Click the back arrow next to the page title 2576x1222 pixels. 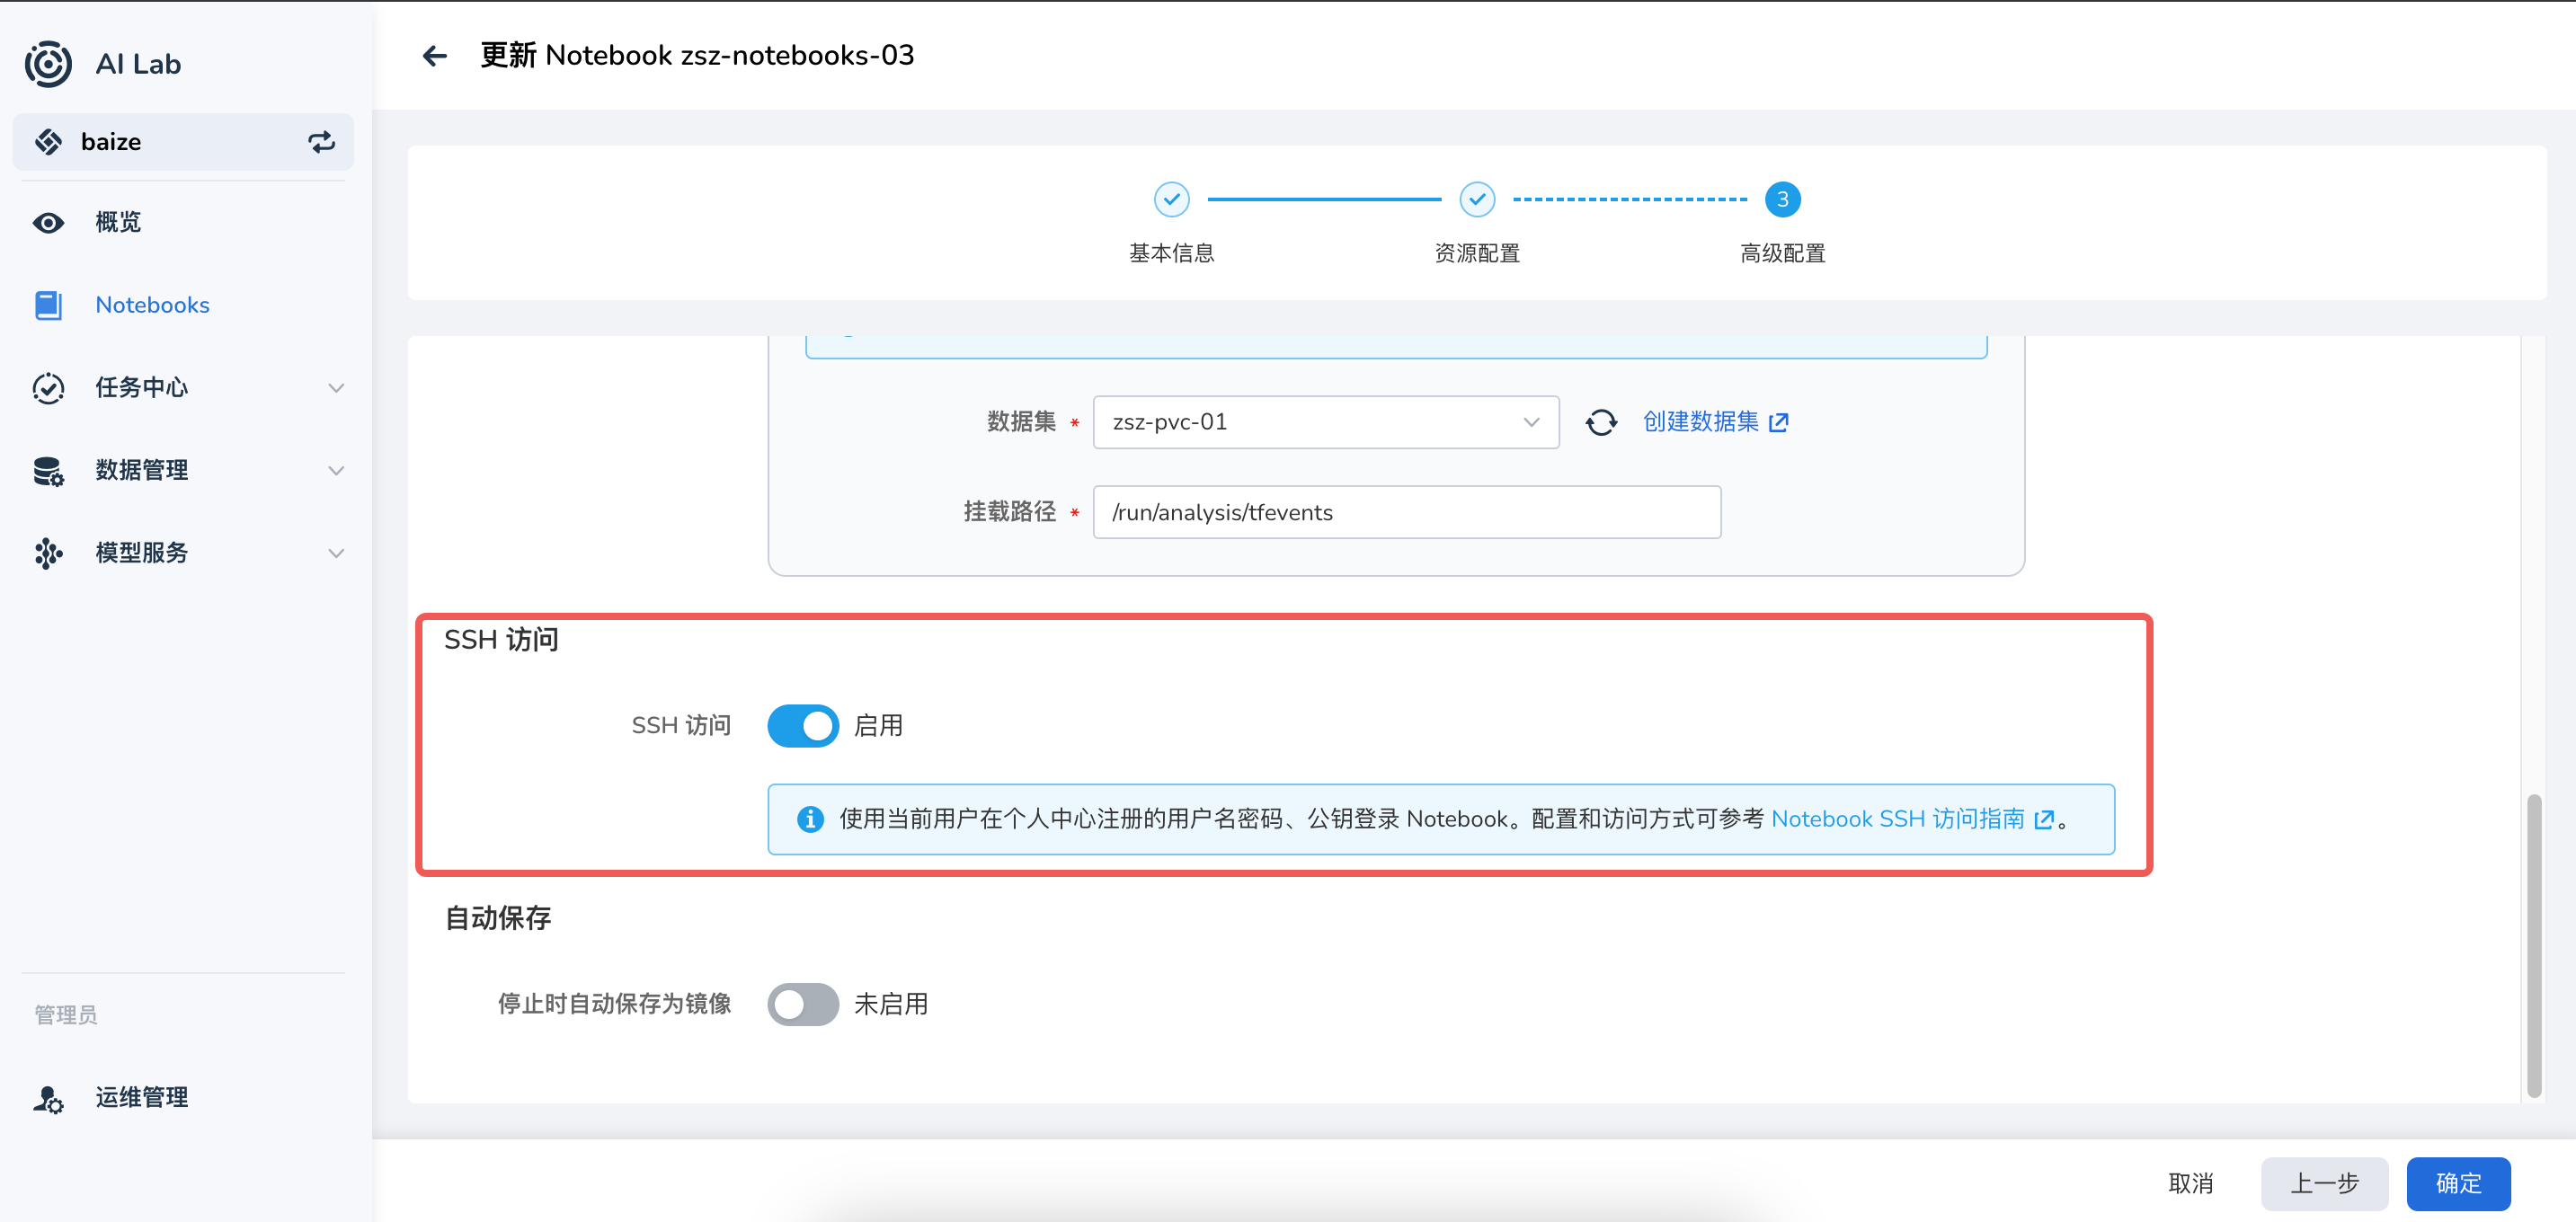(x=434, y=55)
